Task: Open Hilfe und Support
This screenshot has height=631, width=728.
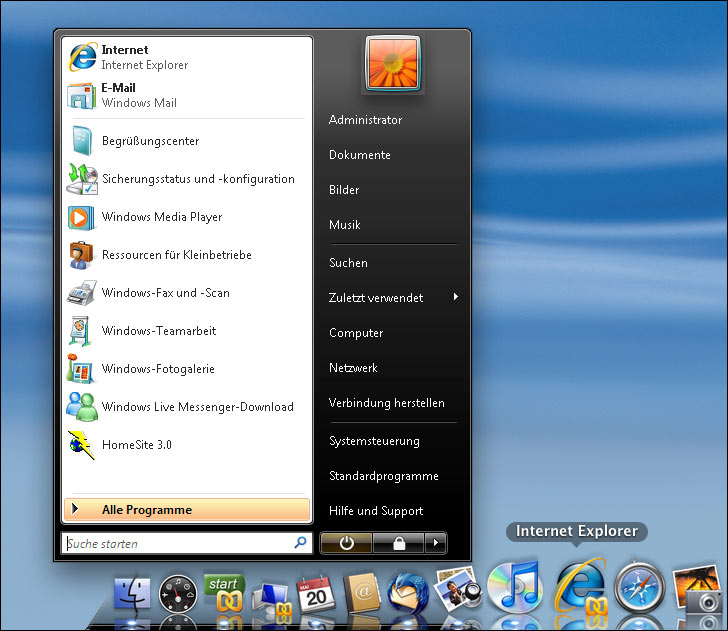Action: tap(376, 511)
